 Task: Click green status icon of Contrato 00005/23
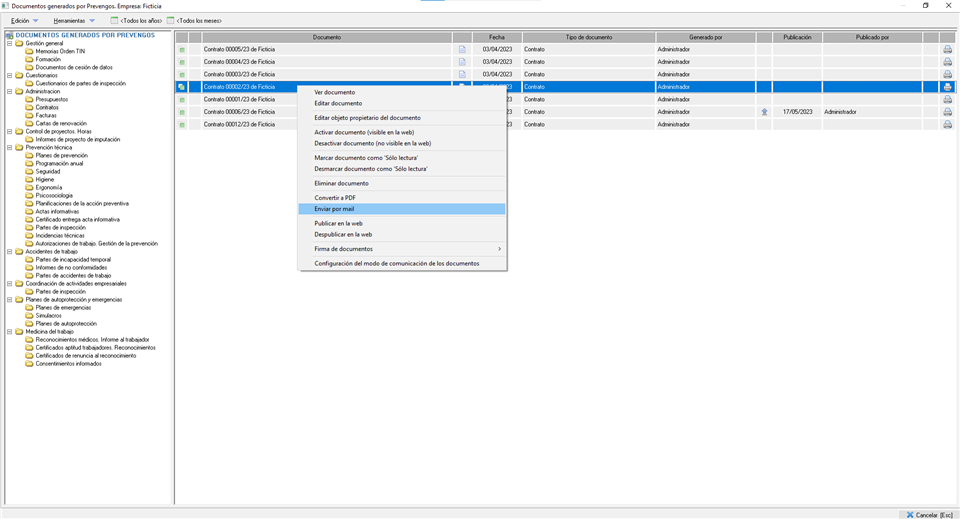pos(182,49)
